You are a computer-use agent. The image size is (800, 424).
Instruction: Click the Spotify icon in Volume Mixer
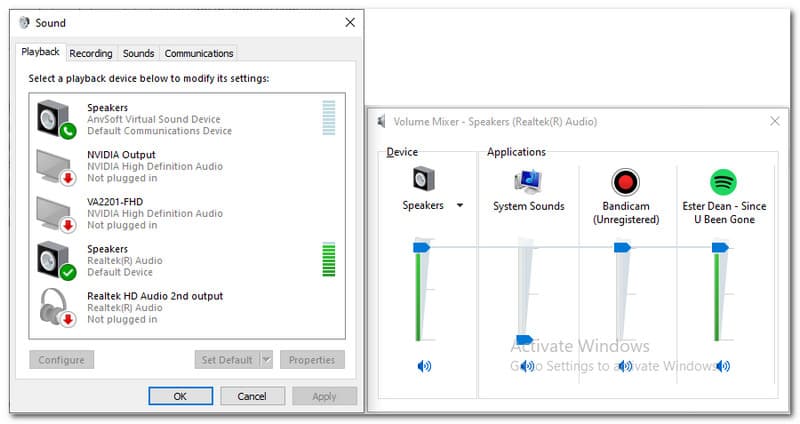point(723,182)
